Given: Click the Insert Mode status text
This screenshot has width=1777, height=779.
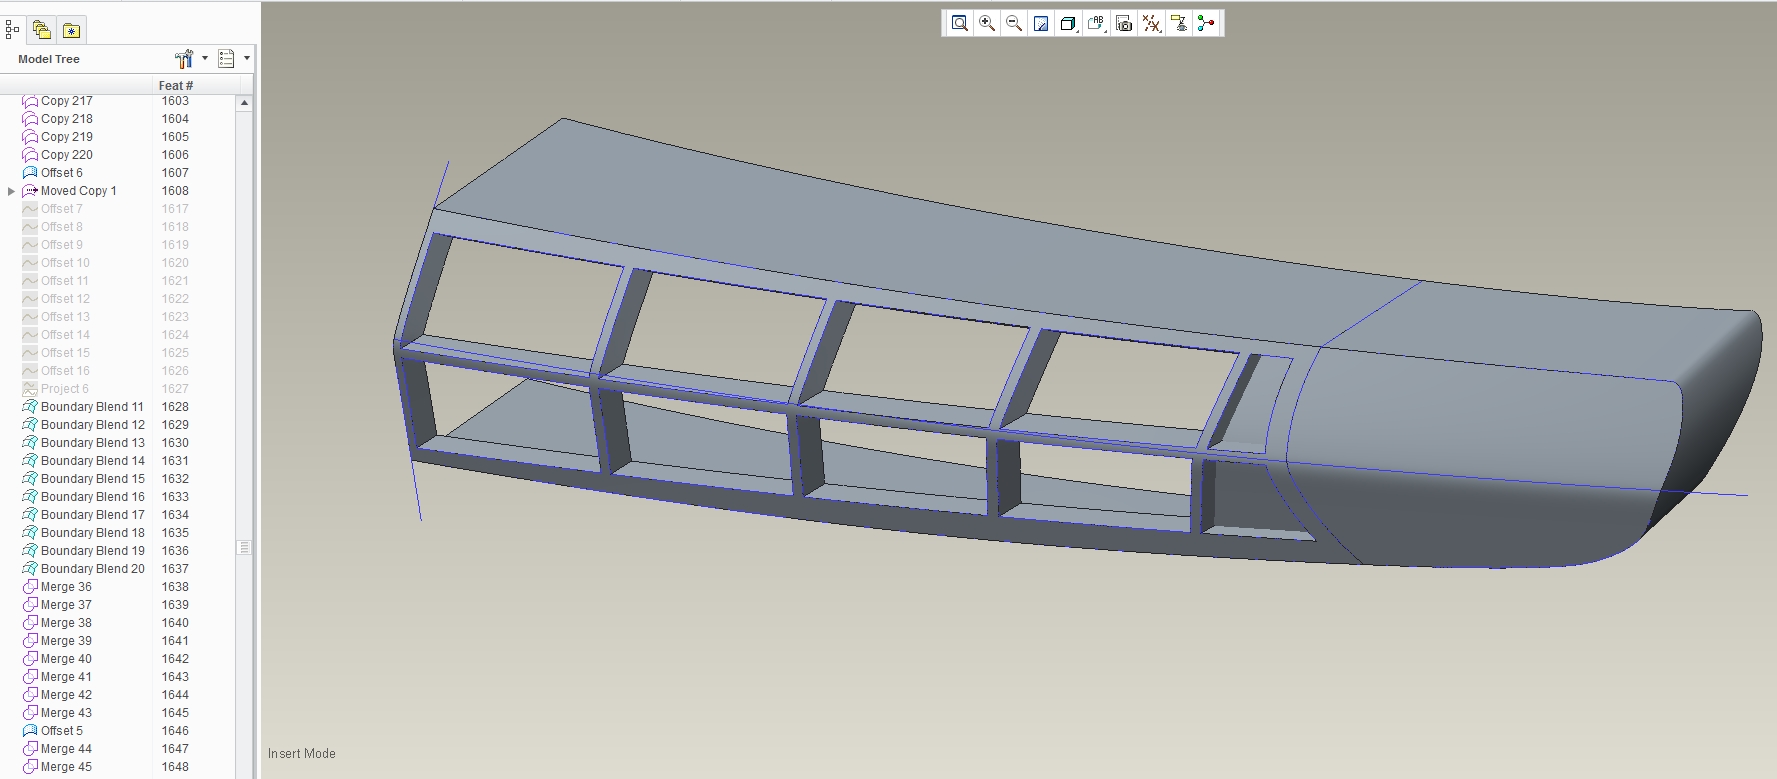Looking at the screenshot, I should [x=302, y=754].
